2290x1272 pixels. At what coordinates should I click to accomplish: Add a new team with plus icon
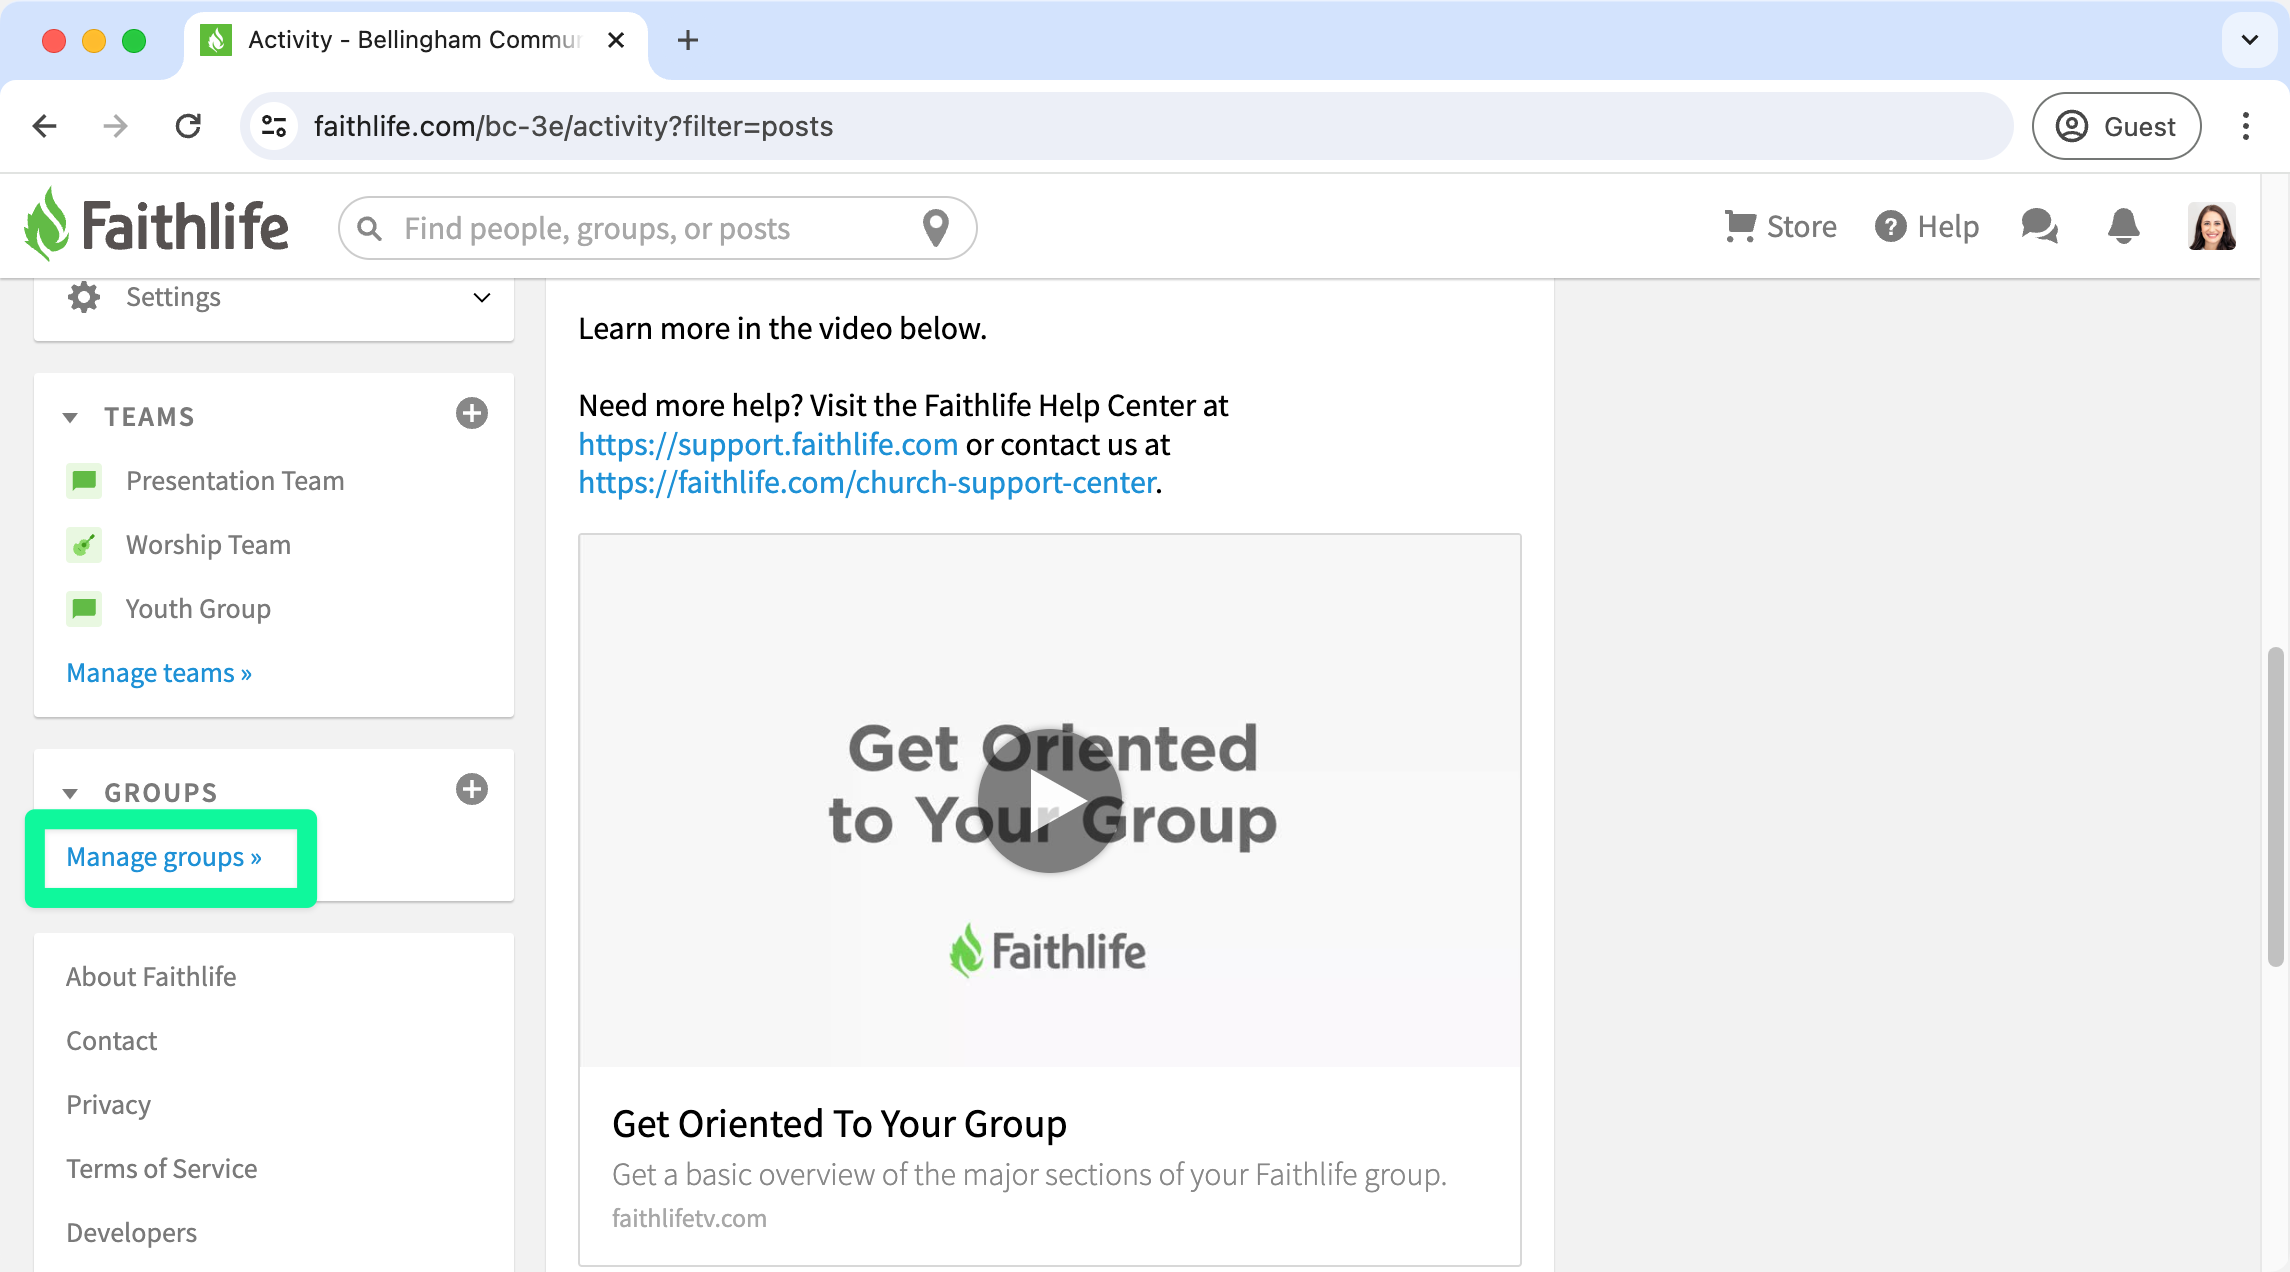[x=471, y=414]
